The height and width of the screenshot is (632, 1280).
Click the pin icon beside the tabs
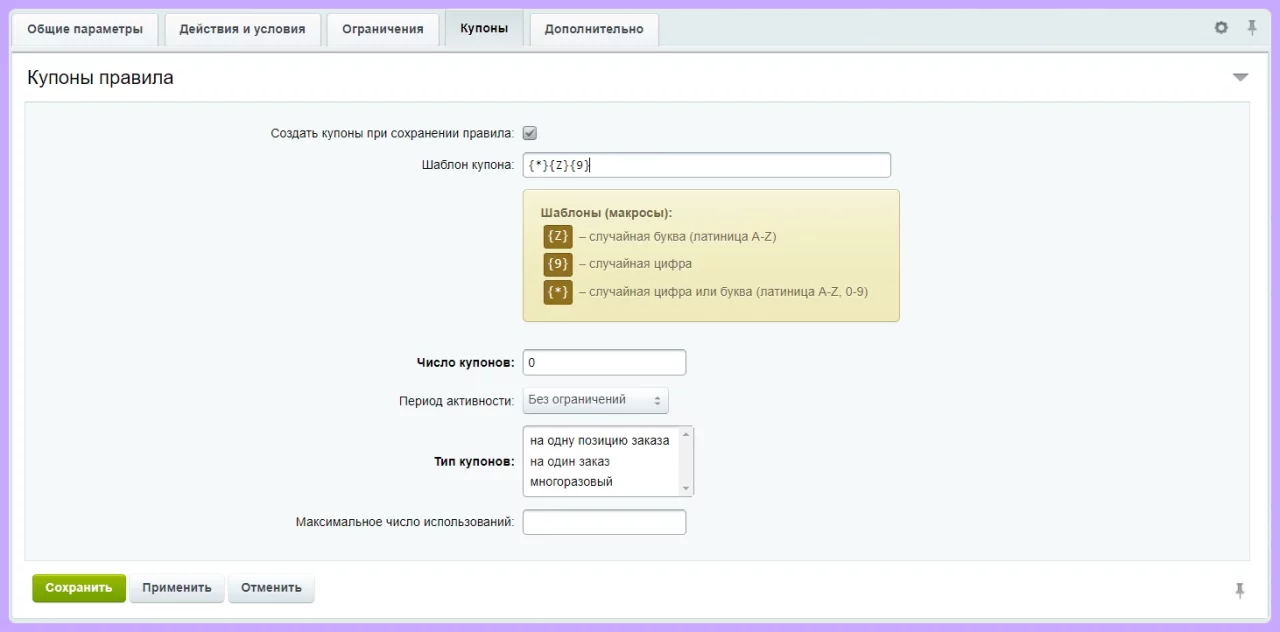[1252, 28]
